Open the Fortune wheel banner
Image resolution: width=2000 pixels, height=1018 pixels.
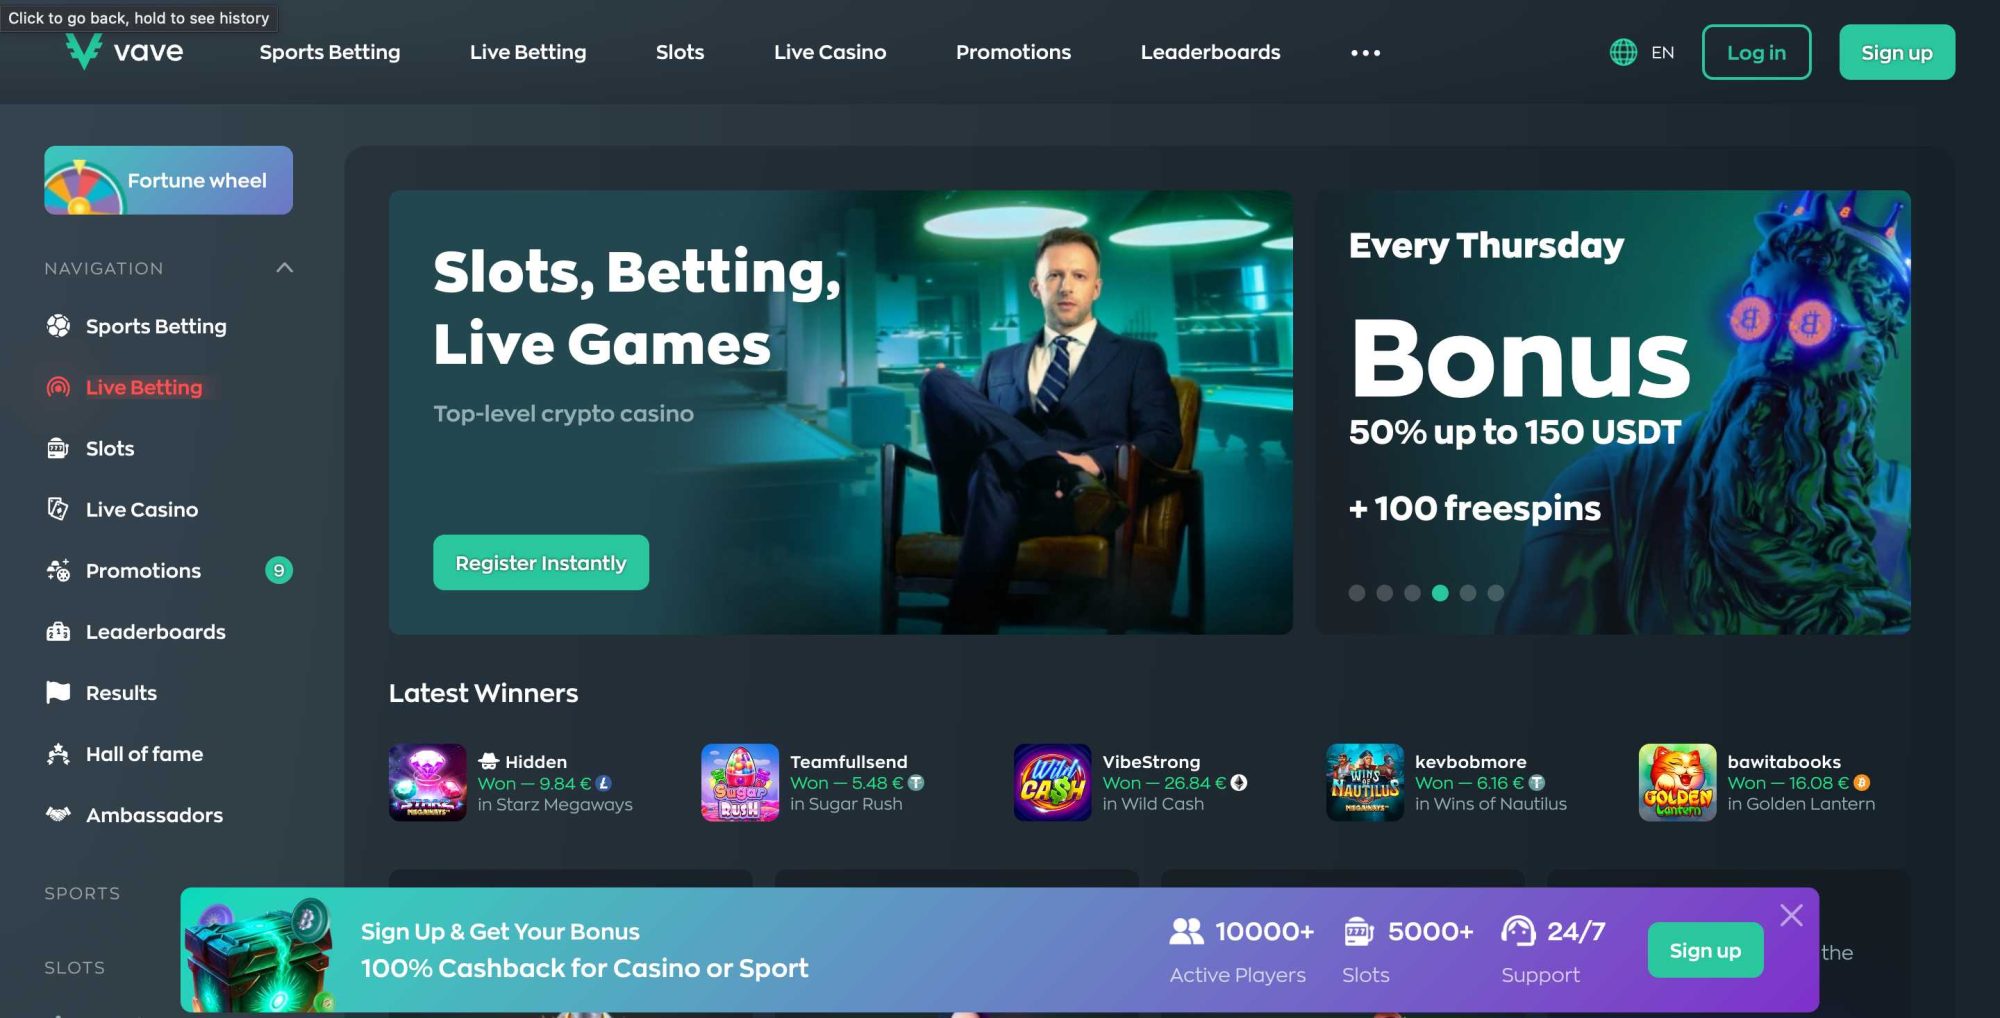[x=168, y=180]
